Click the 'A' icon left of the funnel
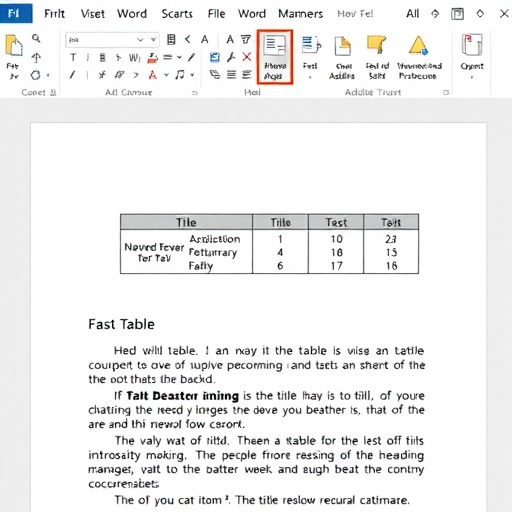Viewport: 512px width, 512px height. click(x=230, y=40)
